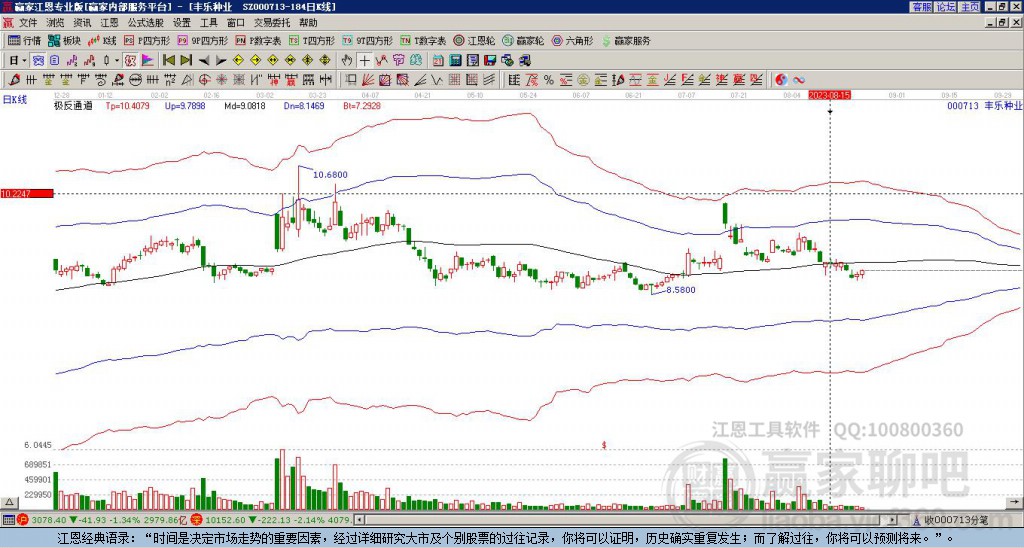Screen dimensions: 1024x548
Task: Click the horizontal scrollbar right arrow
Action: point(893,520)
